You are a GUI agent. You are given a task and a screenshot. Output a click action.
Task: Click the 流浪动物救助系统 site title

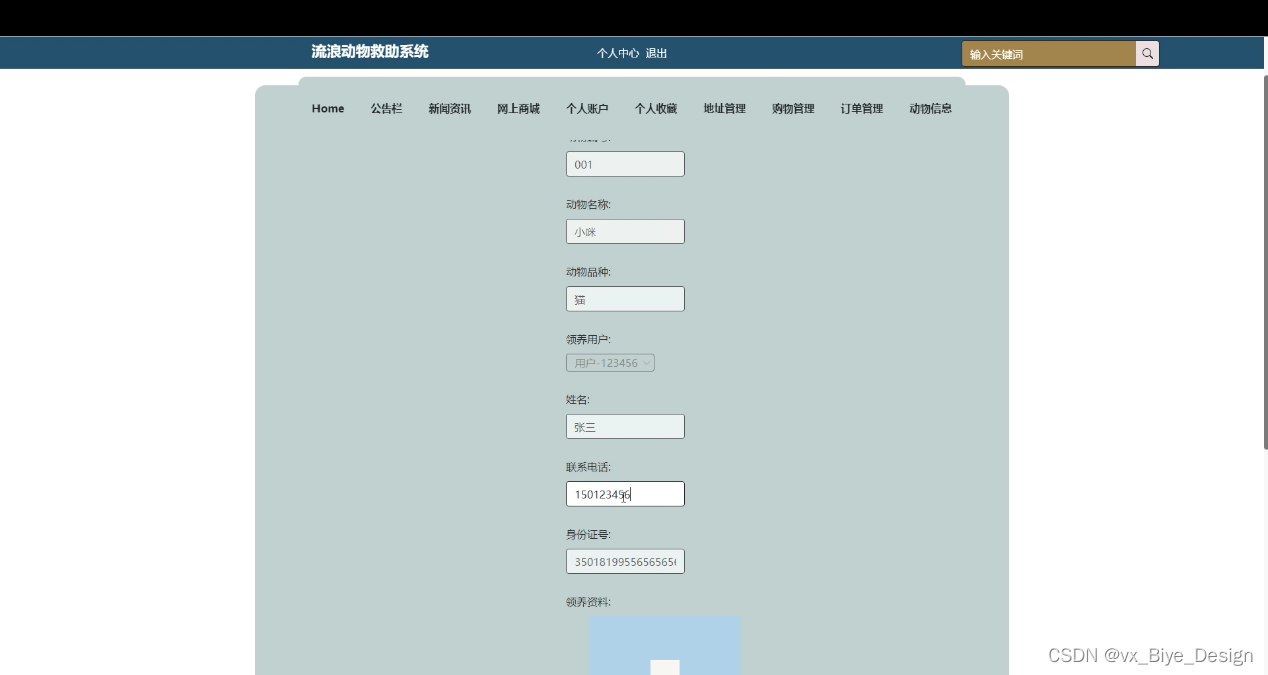pos(370,51)
